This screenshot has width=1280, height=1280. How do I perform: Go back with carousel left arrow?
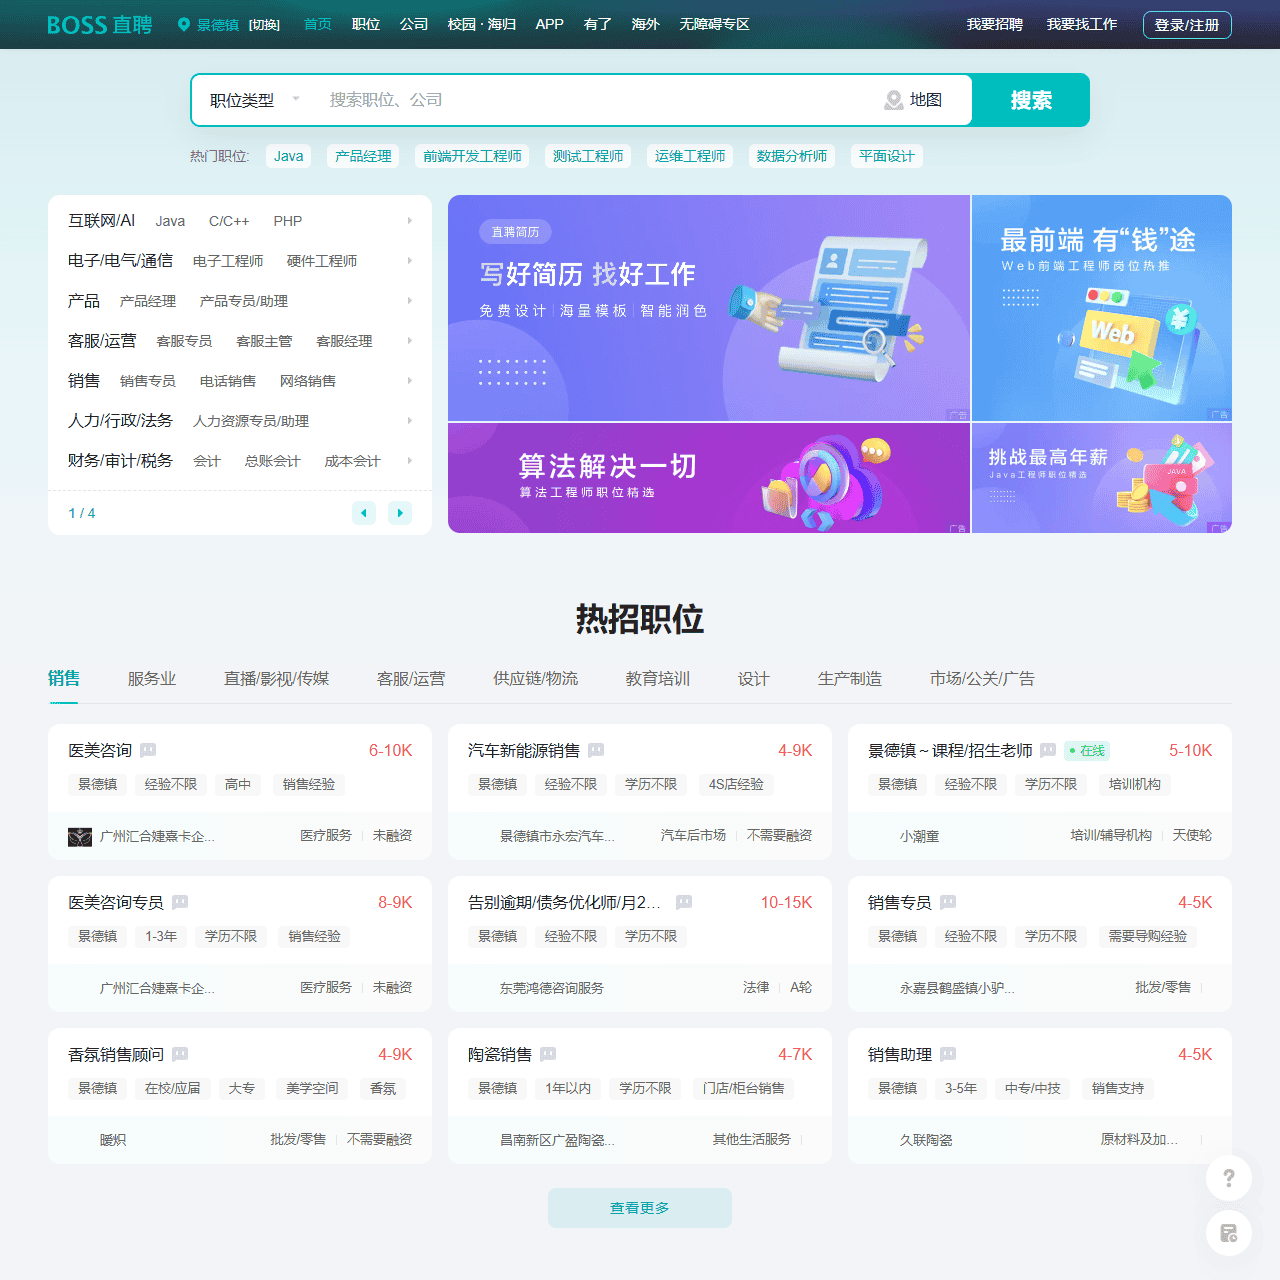(364, 512)
